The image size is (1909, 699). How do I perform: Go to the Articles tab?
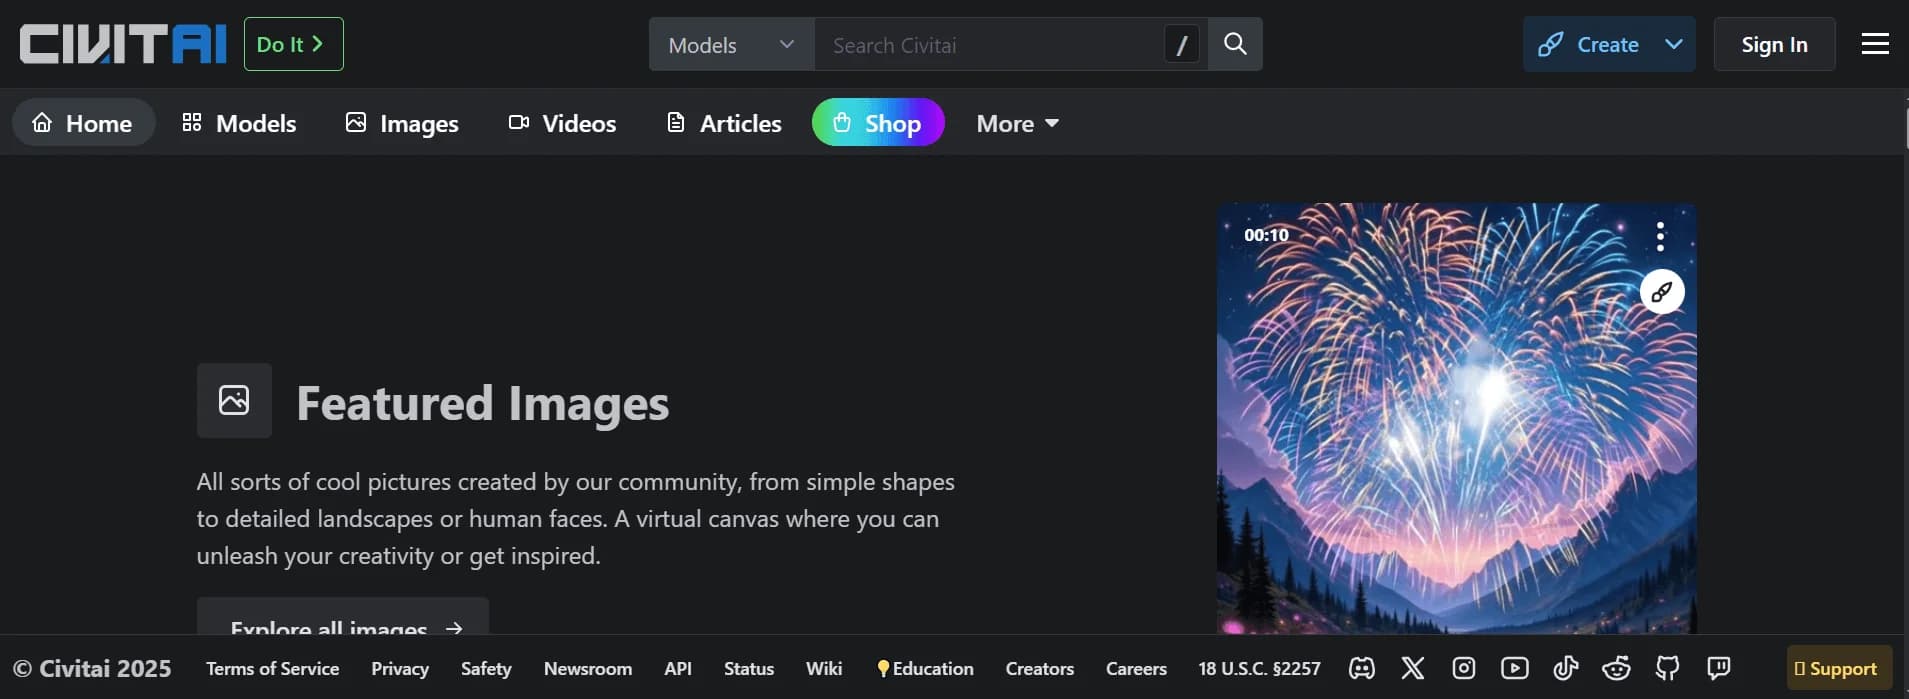tap(724, 123)
